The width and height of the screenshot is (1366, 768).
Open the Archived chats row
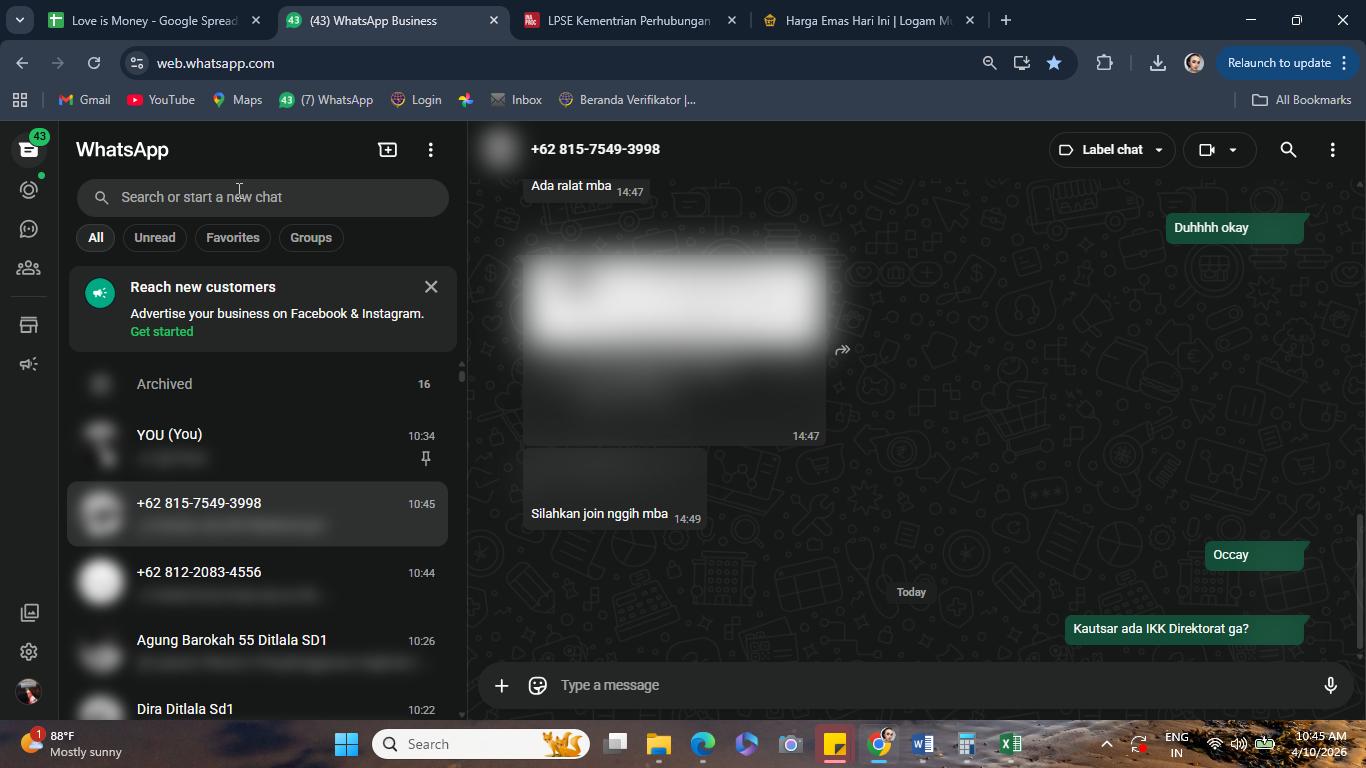258,384
